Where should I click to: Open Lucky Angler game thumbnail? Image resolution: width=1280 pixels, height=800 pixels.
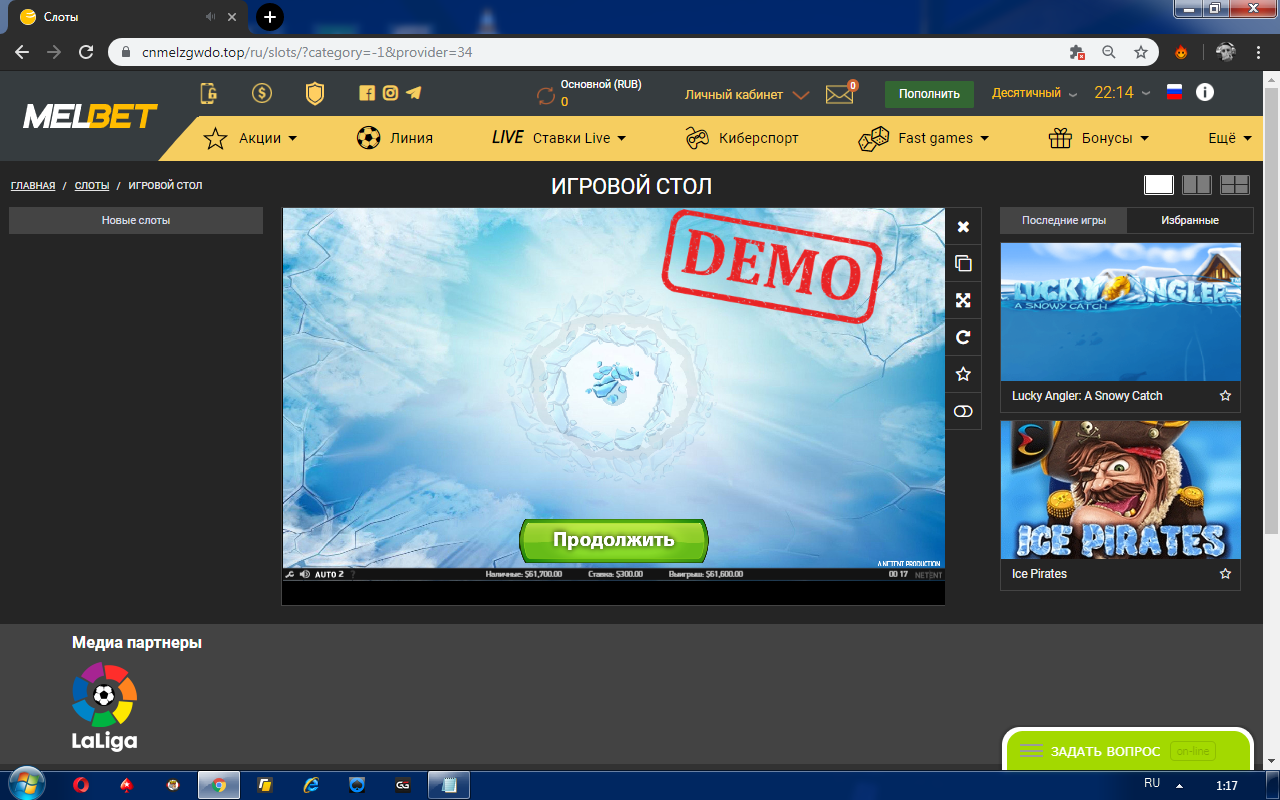click(x=1120, y=312)
